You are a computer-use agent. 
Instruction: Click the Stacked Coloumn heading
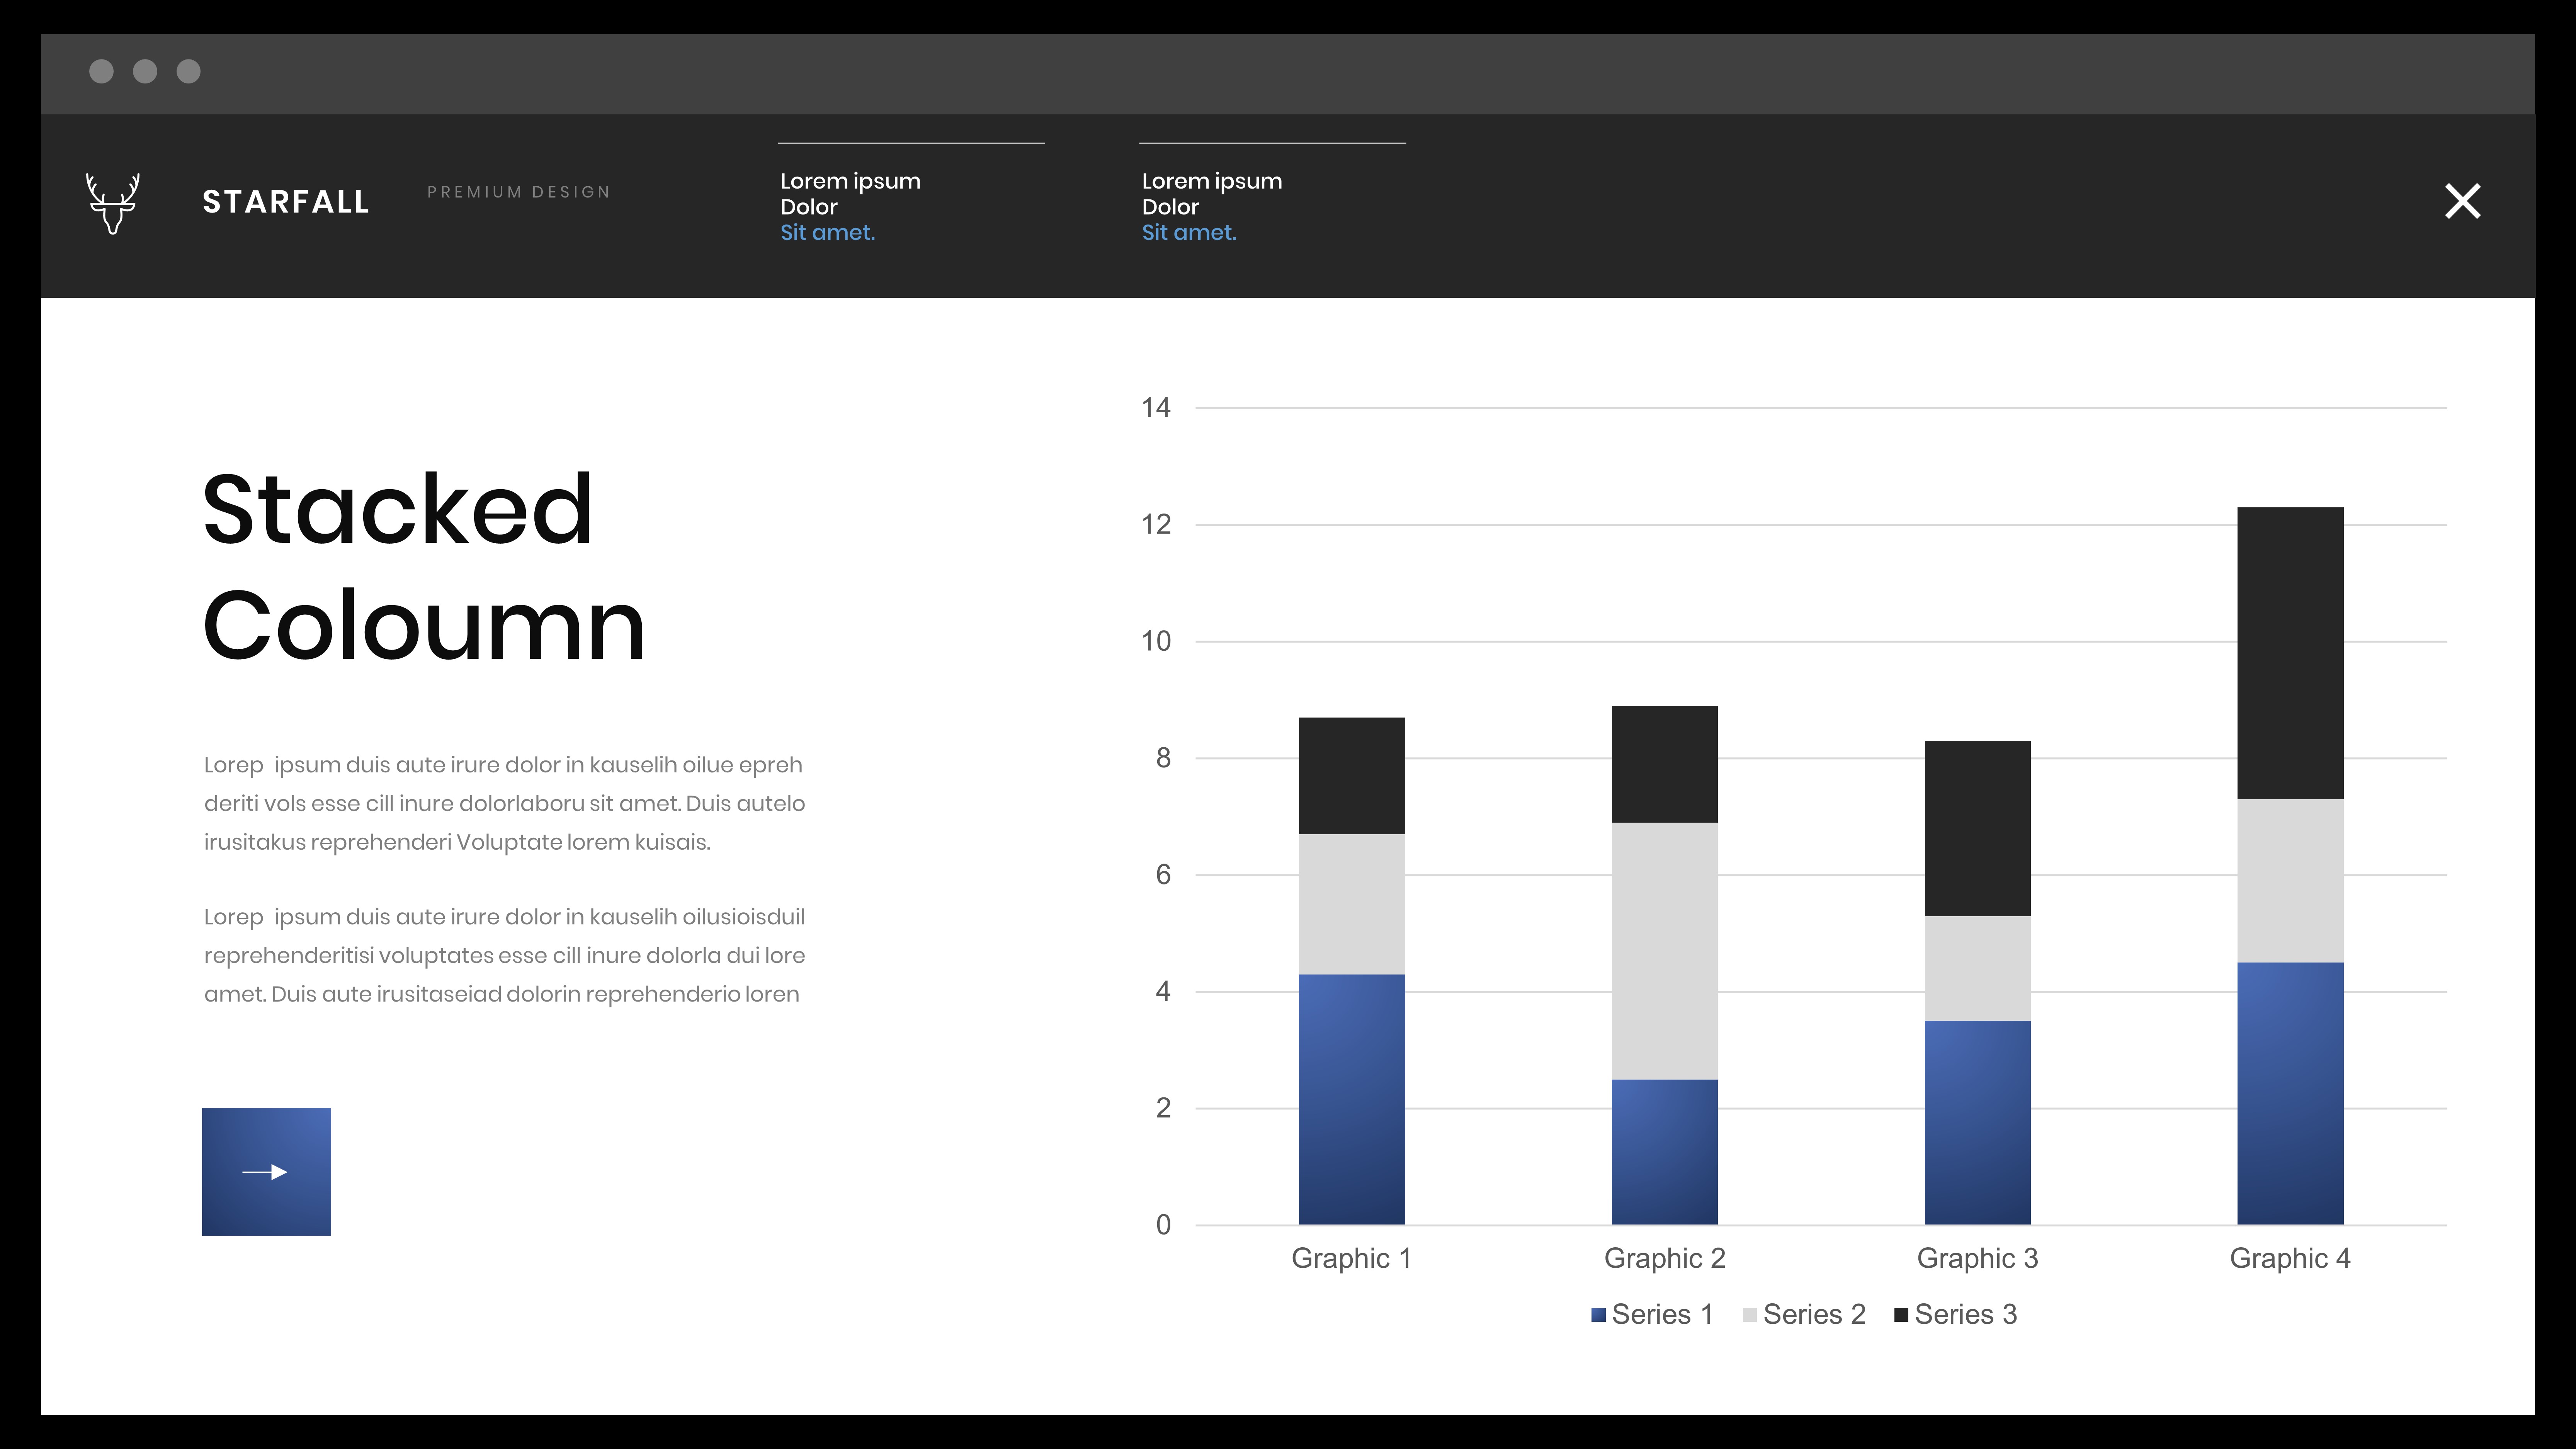pos(424,567)
